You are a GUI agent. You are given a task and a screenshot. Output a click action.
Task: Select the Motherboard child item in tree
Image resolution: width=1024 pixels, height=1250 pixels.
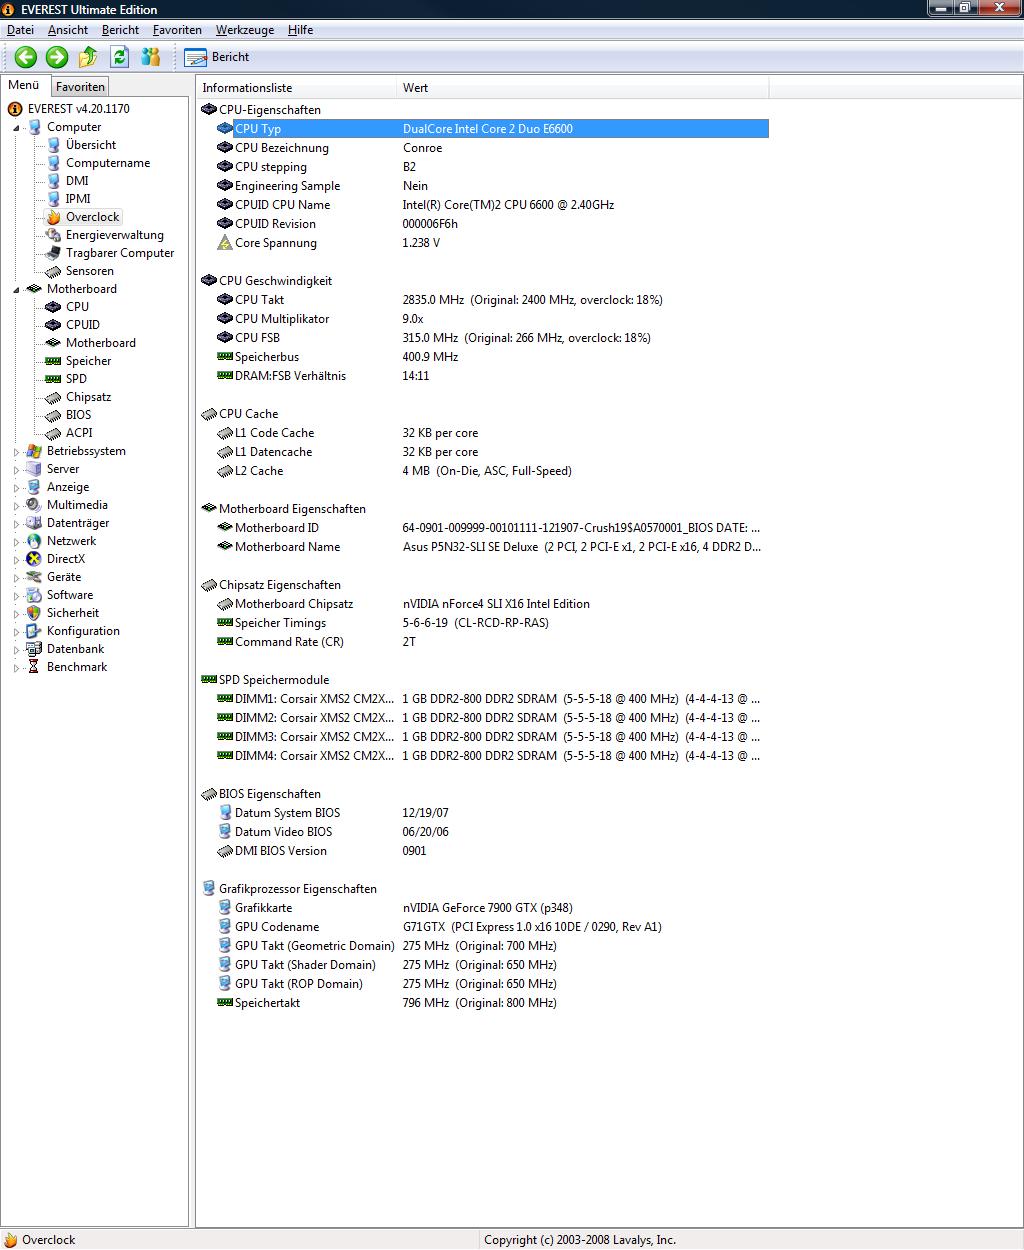pos(101,343)
